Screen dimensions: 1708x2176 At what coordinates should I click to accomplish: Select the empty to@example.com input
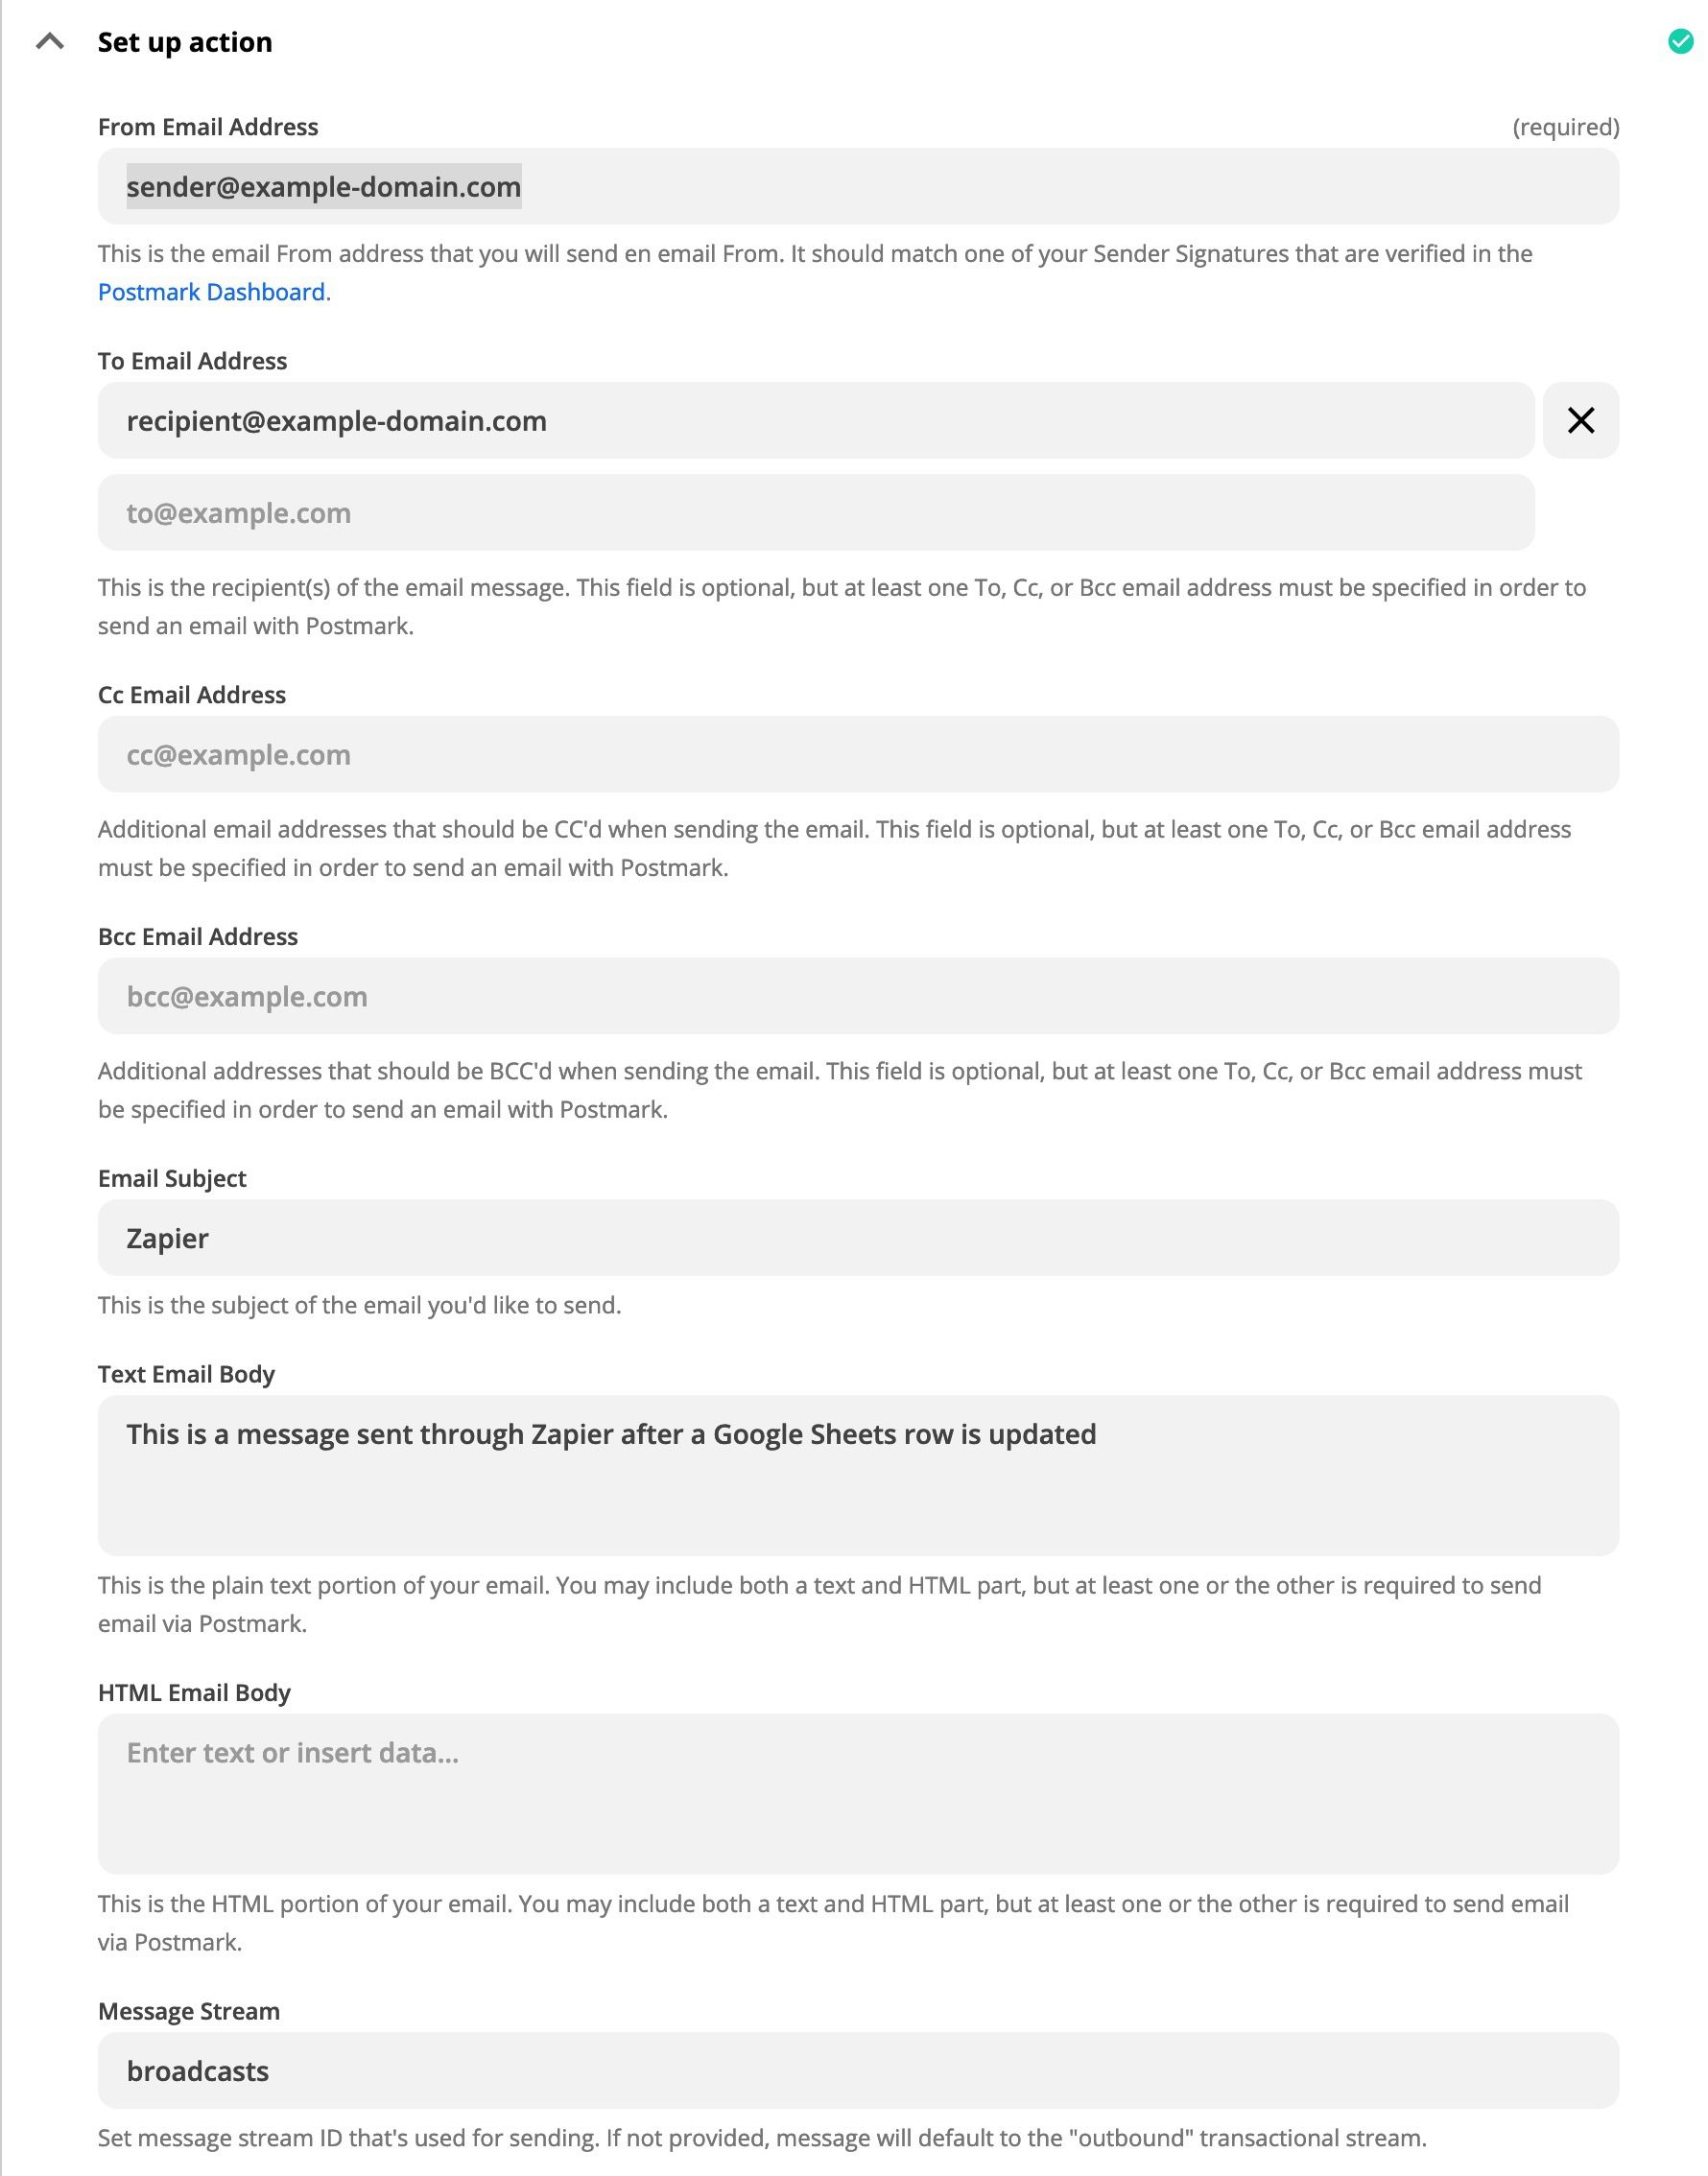tap(815, 513)
